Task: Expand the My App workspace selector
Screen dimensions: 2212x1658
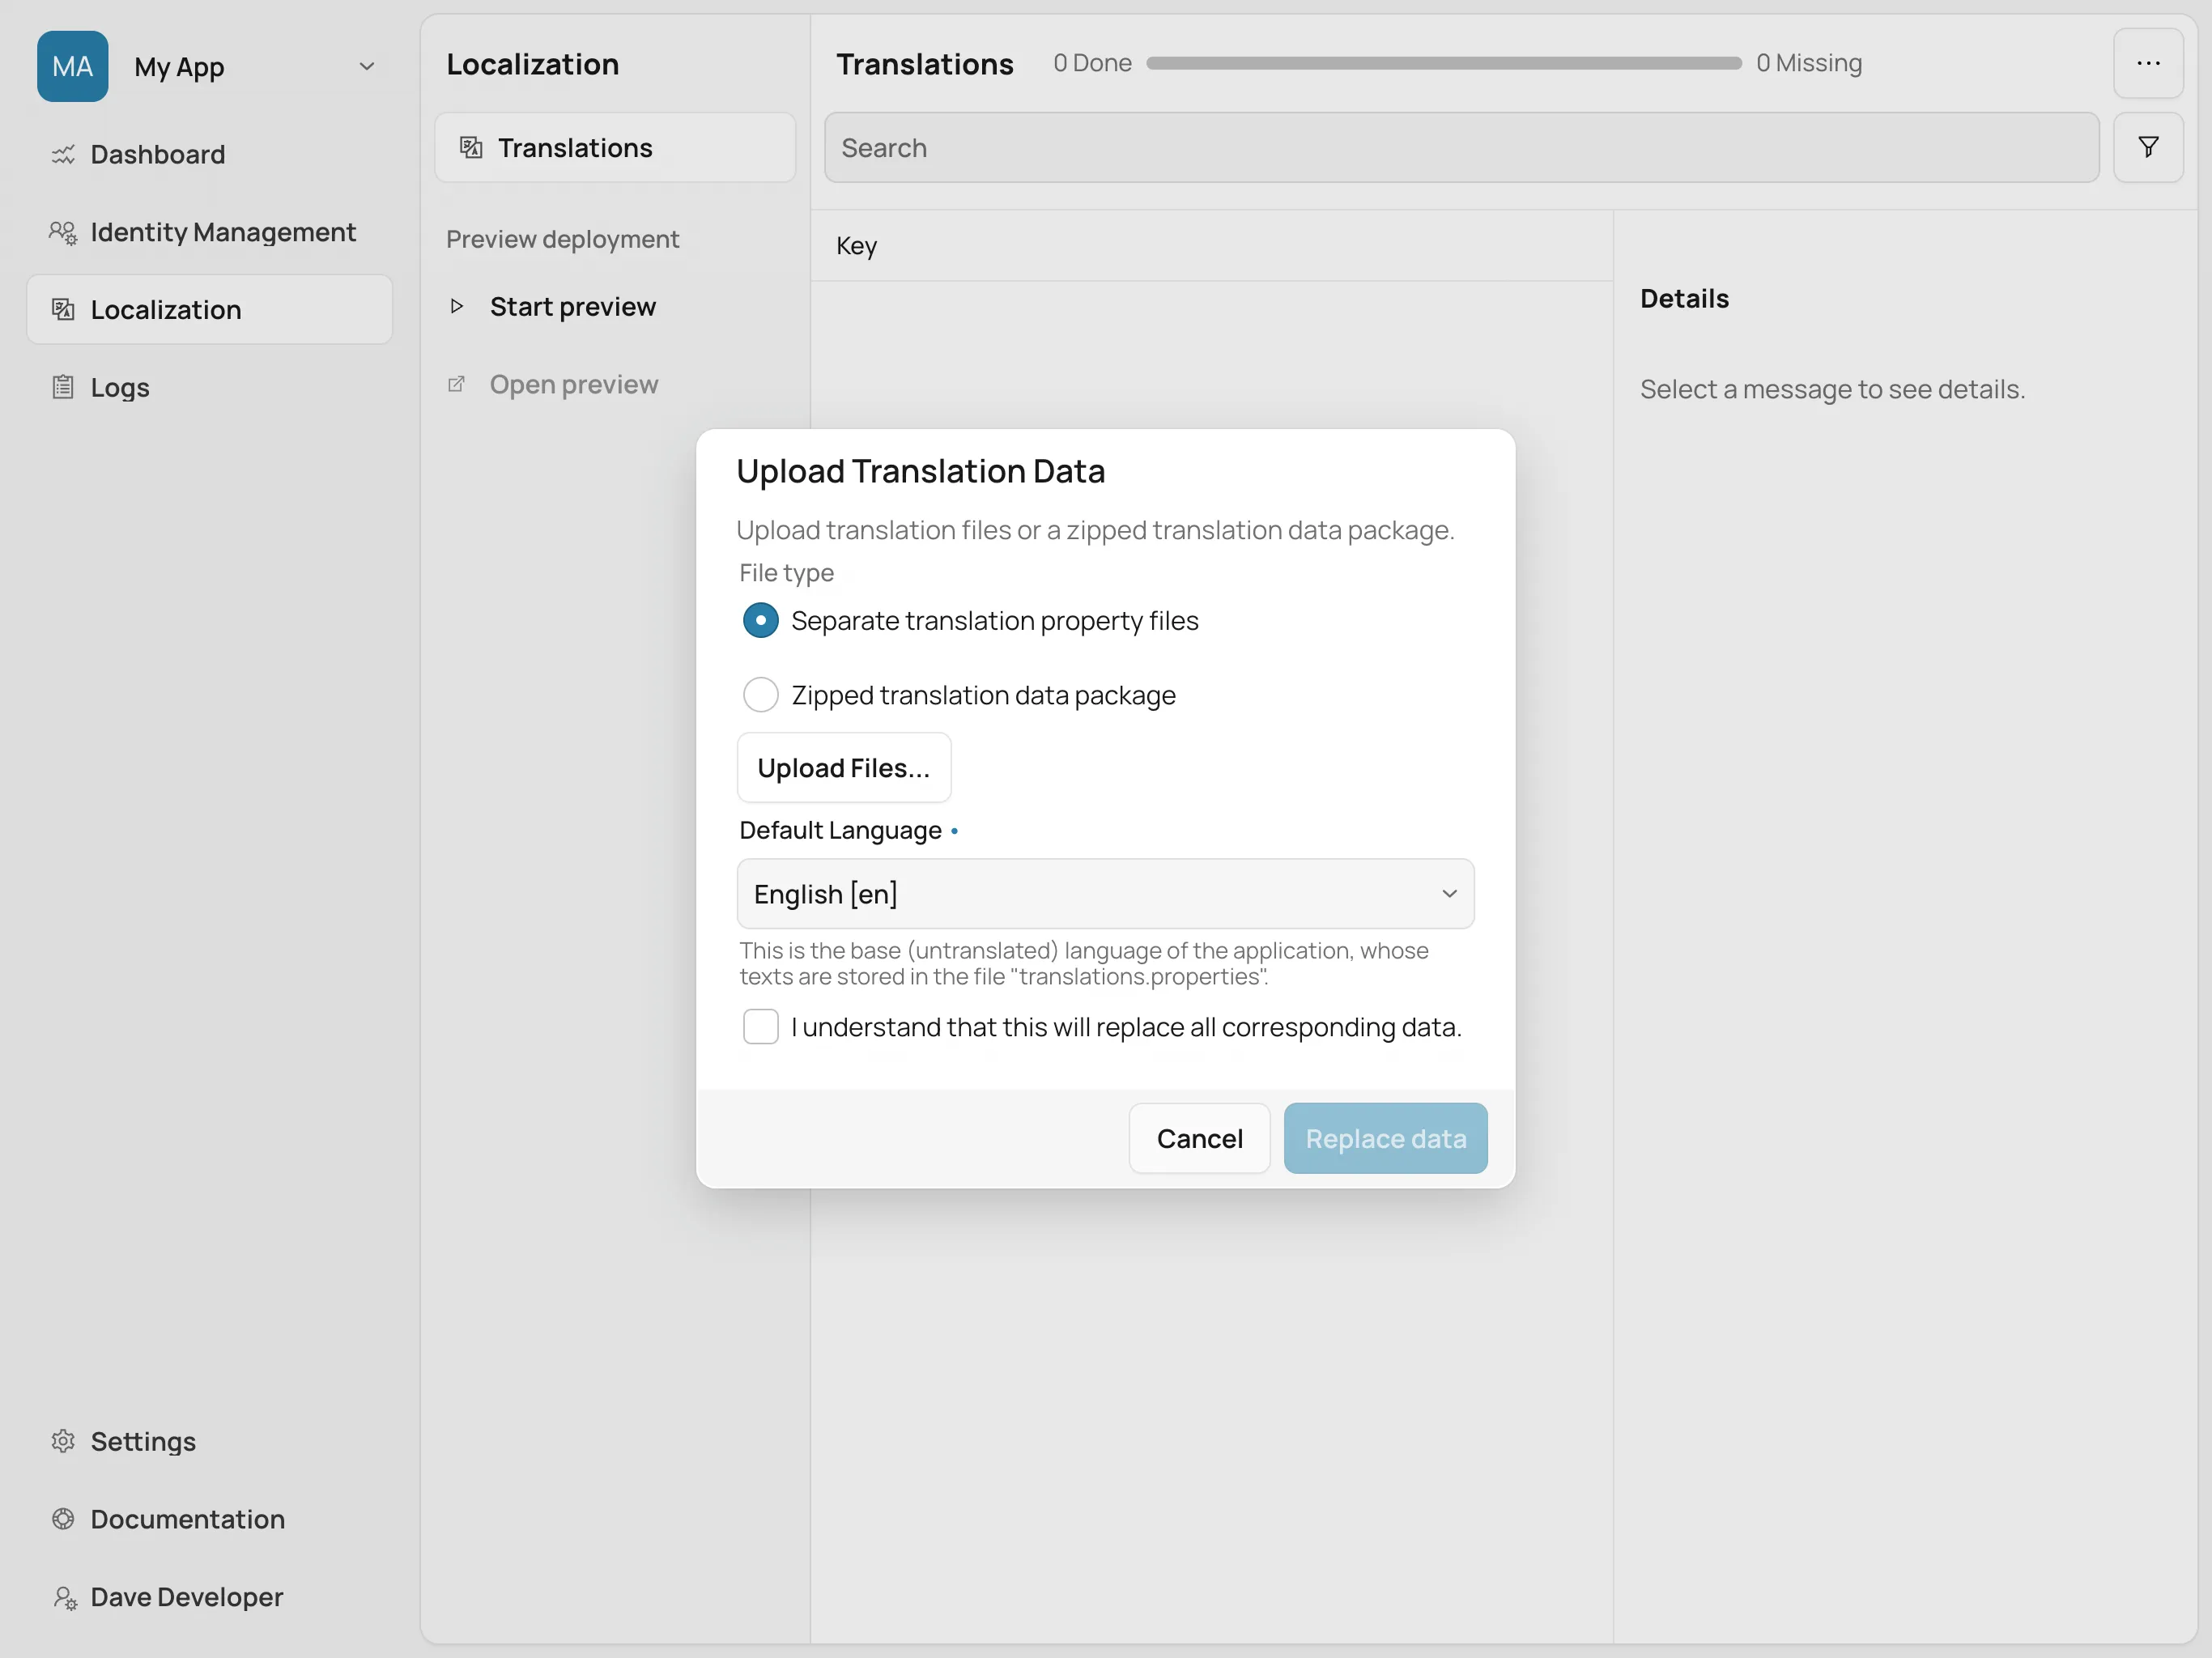Action: 366,66
